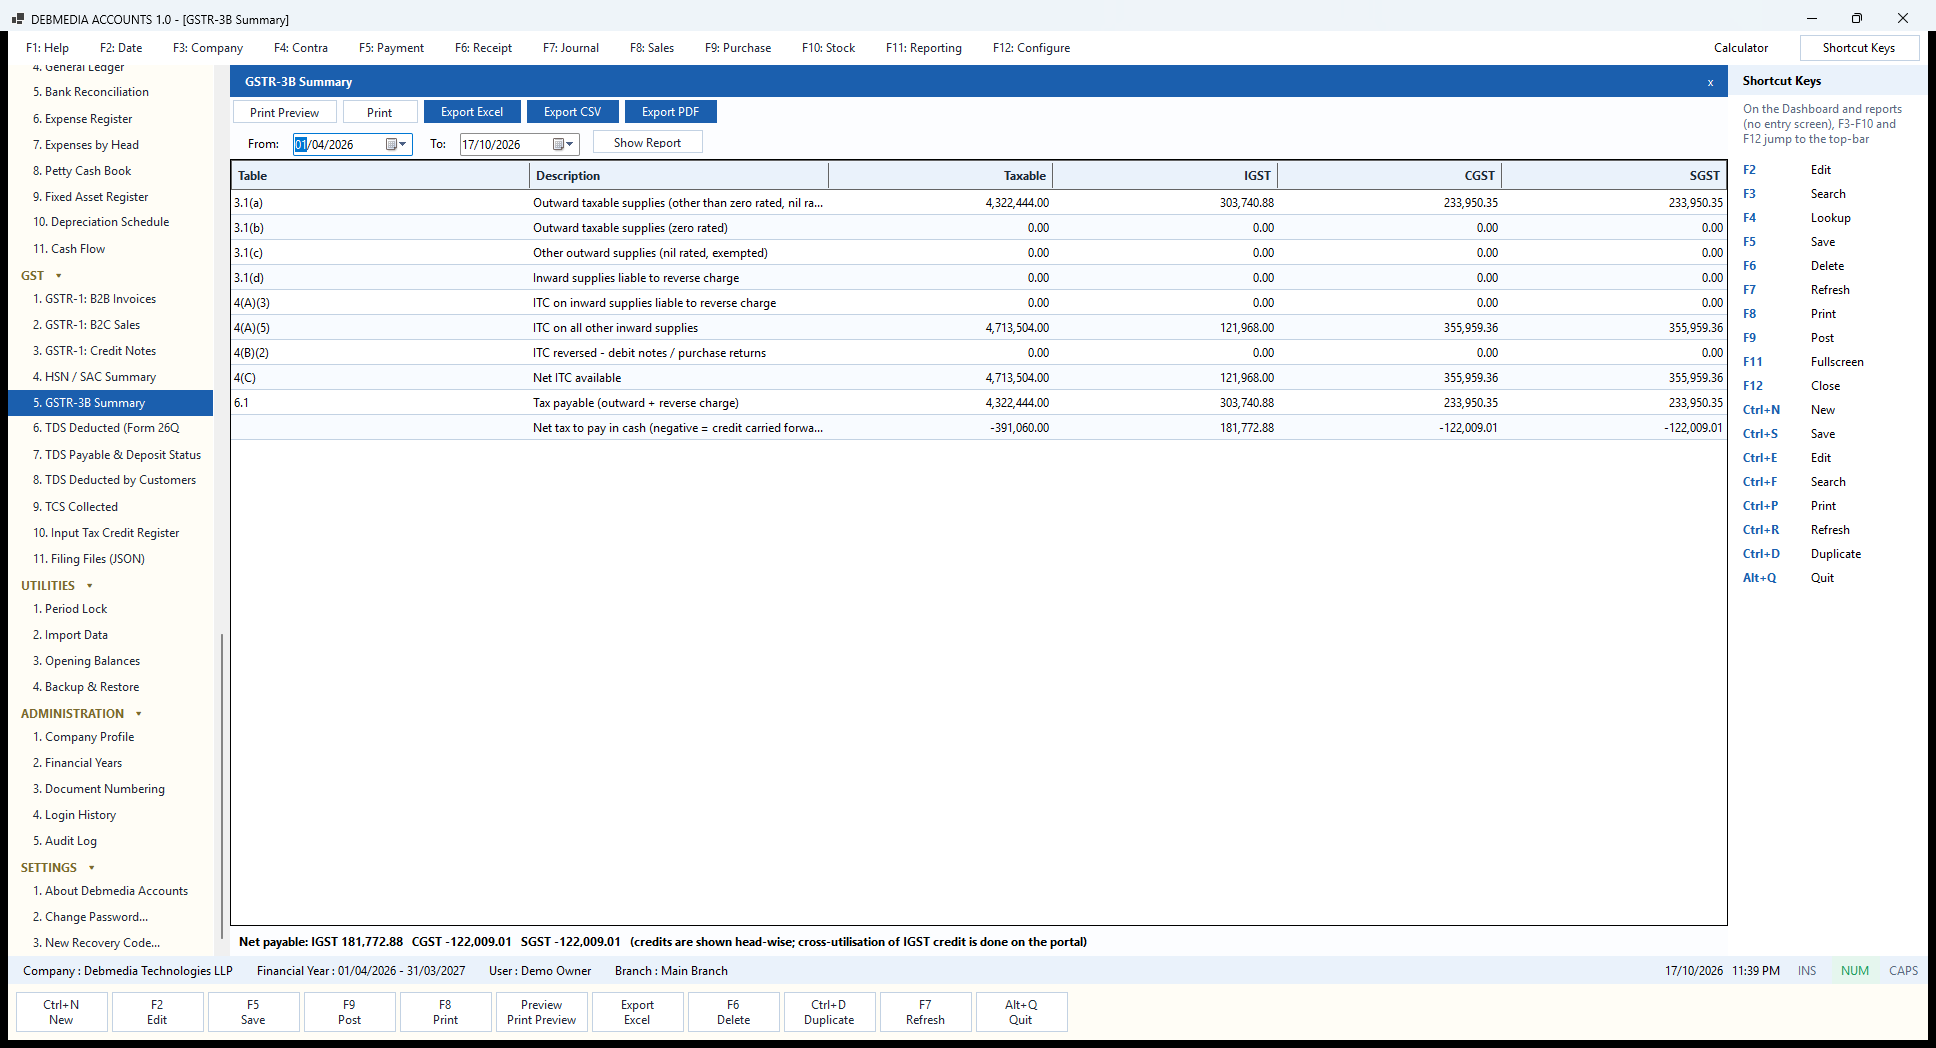Select the 'Outward taxable supplies (zero rated)' row
This screenshot has width=1936, height=1048.
point(979,228)
